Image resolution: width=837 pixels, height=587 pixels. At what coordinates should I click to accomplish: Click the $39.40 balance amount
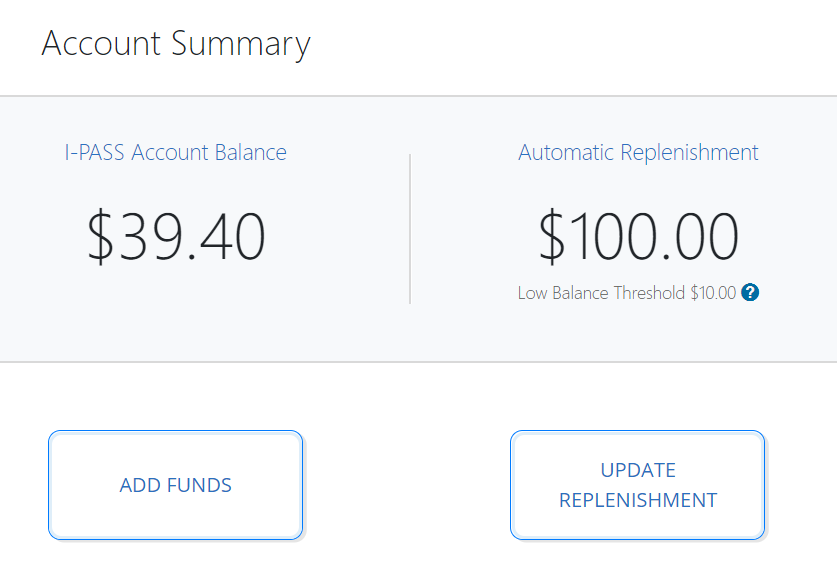click(176, 236)
